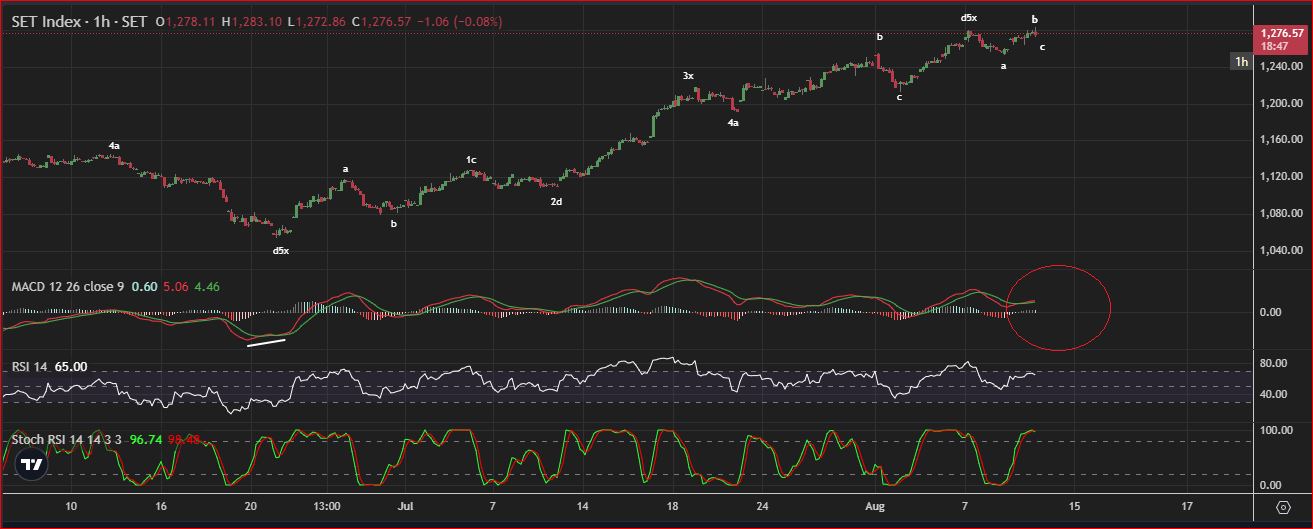Select the 3x wave label on chart
The image size is (1313, 529).
pos(688,75)
